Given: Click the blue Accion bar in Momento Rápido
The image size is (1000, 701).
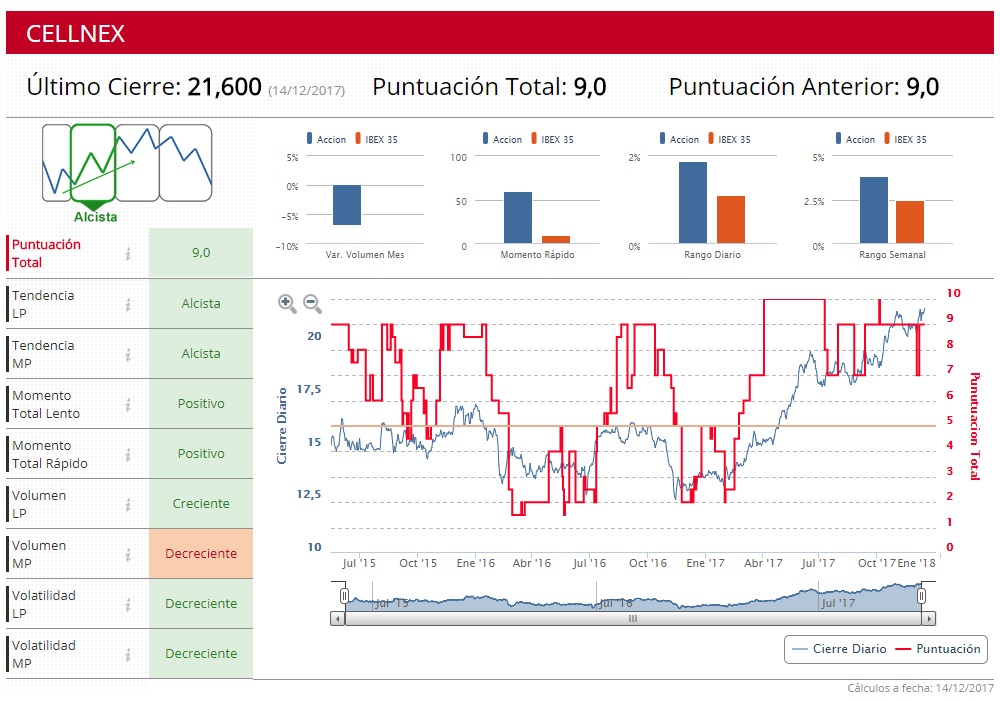Looking at the screenshot, I should pyautogui.click(x=518, y=218).
